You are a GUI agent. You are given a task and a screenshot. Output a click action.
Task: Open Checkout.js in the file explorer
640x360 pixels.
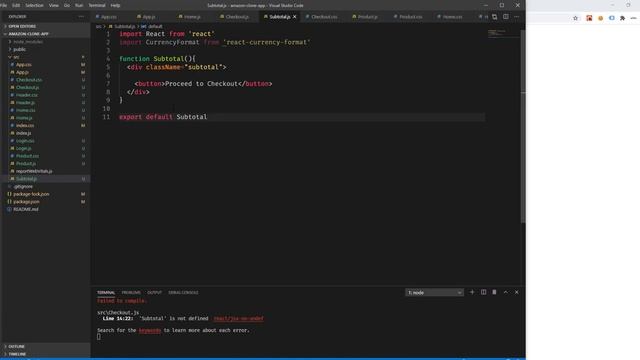27,87
